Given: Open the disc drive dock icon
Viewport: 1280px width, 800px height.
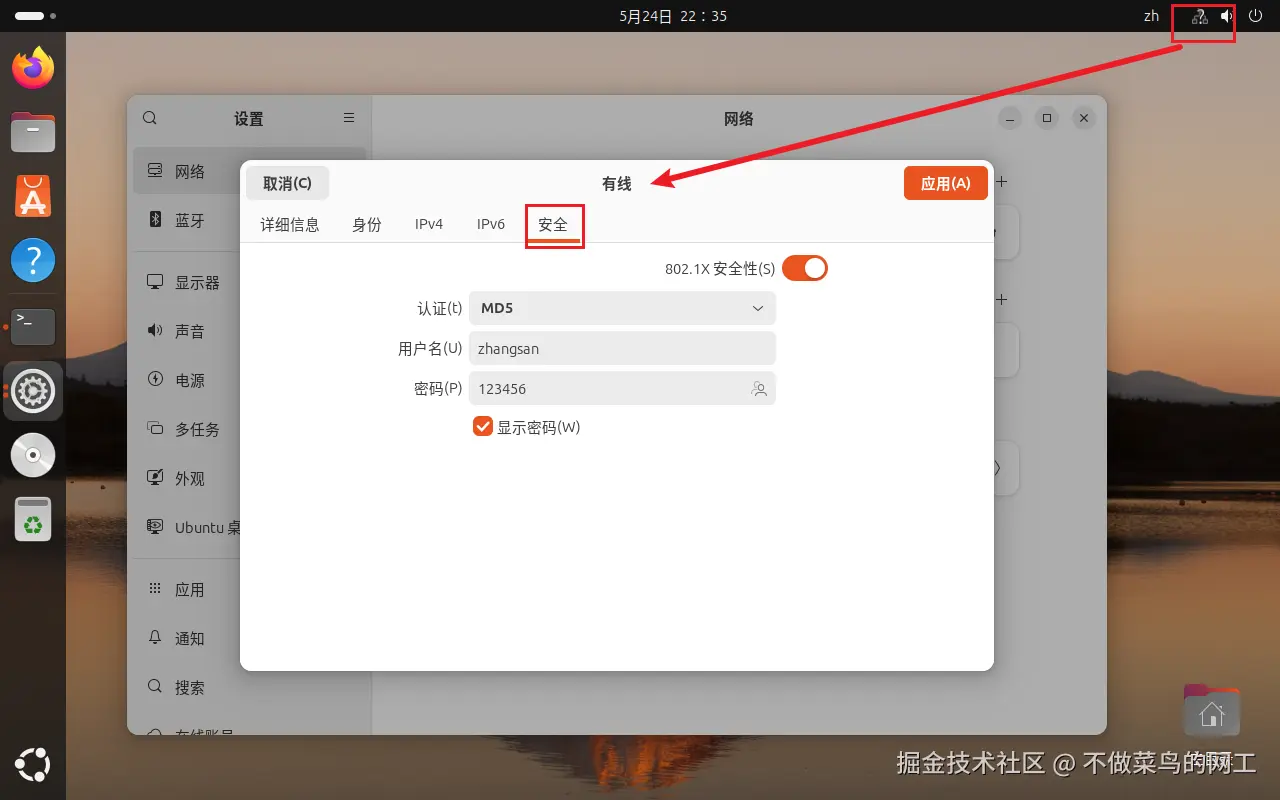Looking at the screenshot, I should tap(33, 455).
